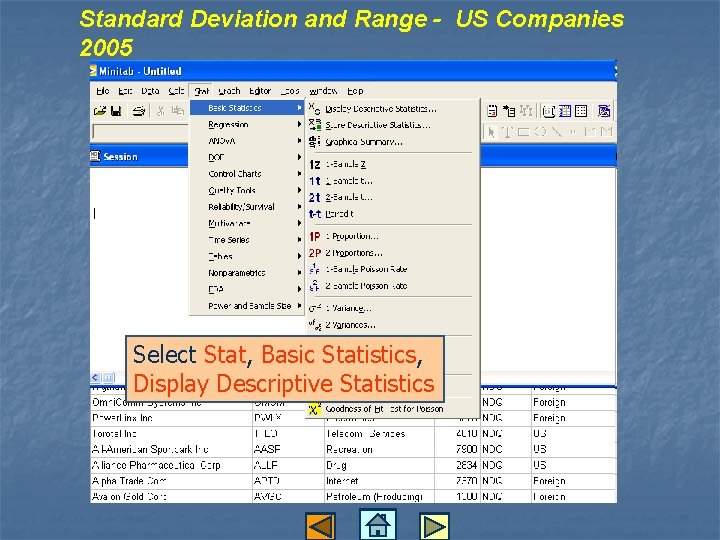The width and height of the screenshot is (720, 540).
Task: Select the marker dot drawing tool
Action: click(x=573, y=132)
